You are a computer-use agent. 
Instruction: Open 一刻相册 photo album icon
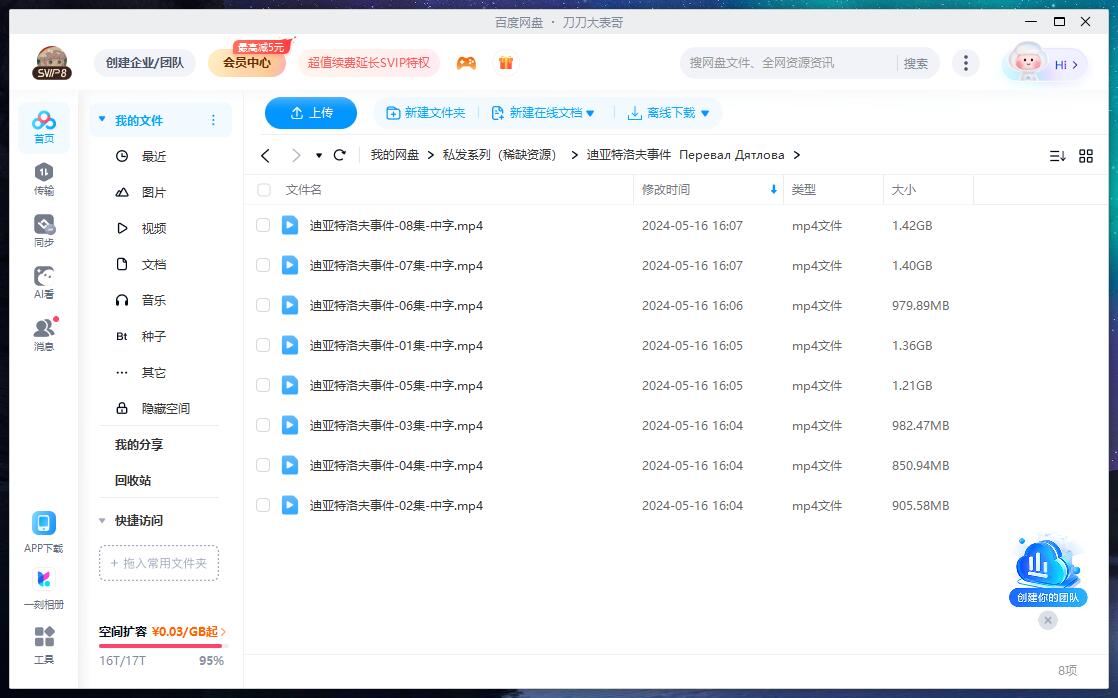[43, 585]
